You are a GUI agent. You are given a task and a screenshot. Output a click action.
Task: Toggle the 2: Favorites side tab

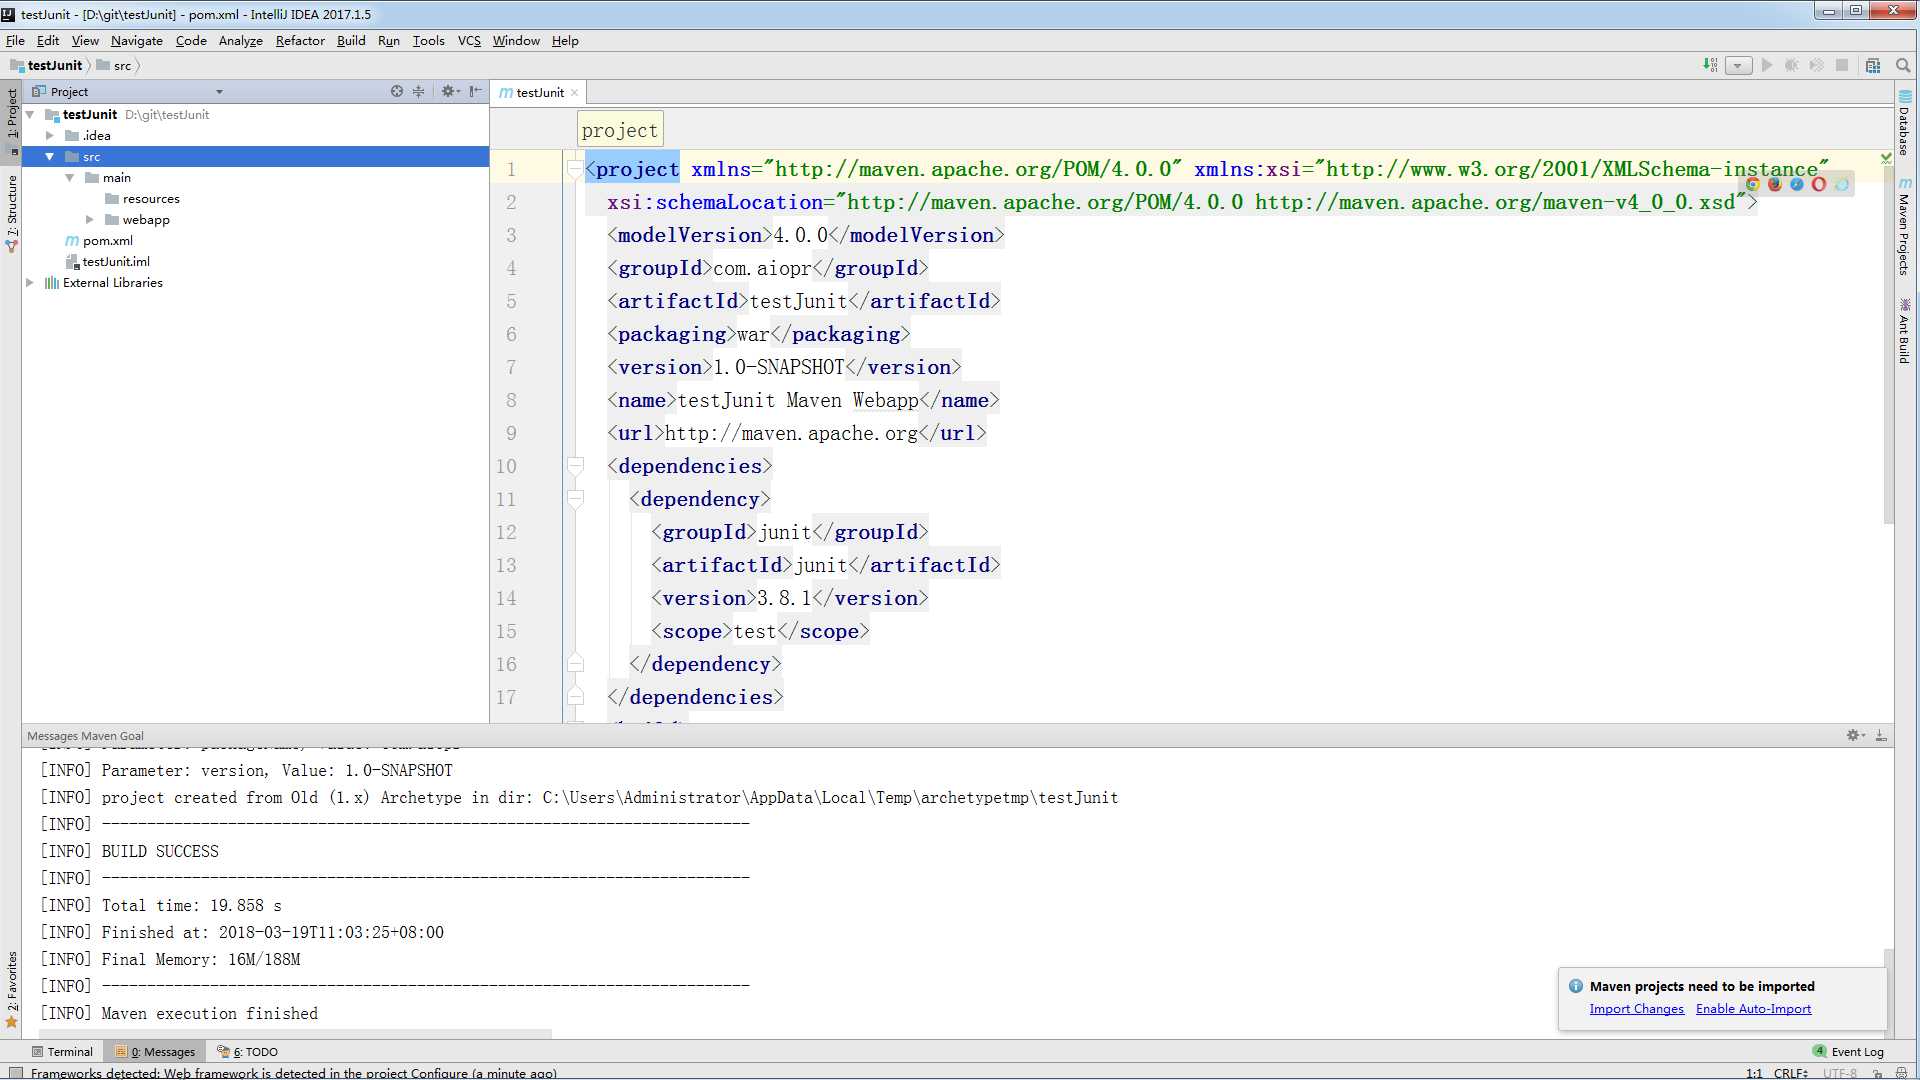(x=12, y=988)
